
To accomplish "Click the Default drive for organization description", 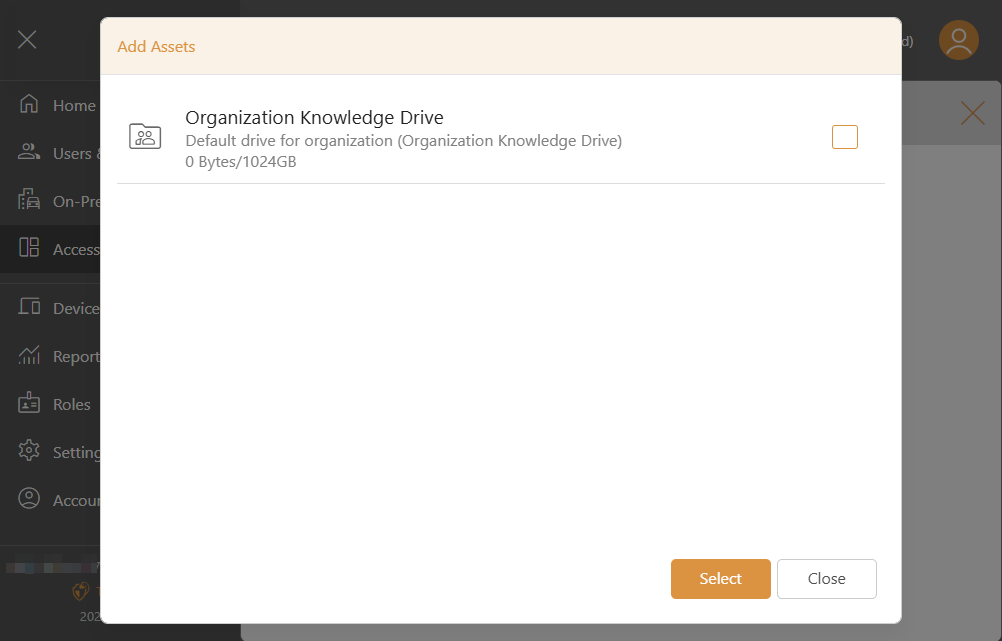I will (x=403, y=141).
